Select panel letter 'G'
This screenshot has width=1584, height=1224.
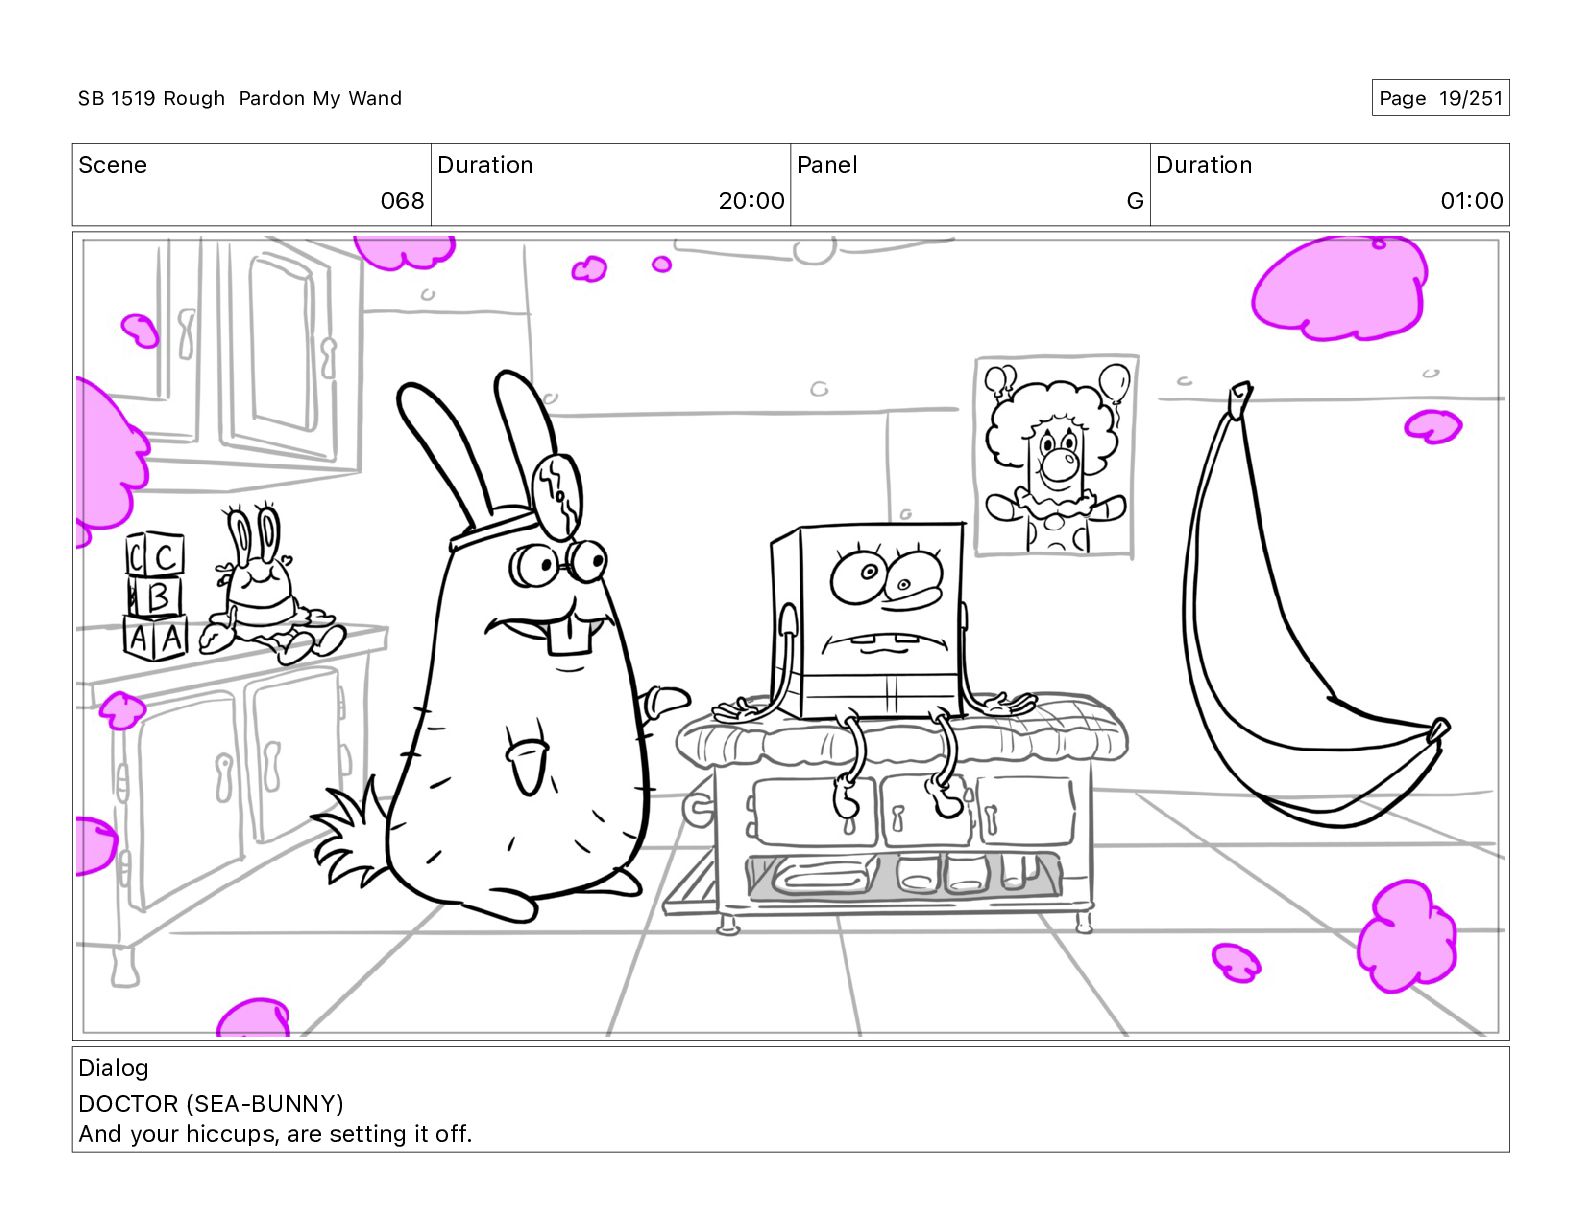coord(1135,201)
